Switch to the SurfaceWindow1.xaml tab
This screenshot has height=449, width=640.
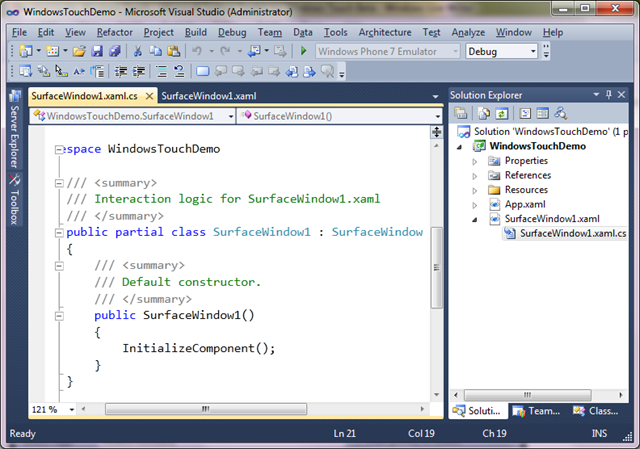tap(209, 96)
